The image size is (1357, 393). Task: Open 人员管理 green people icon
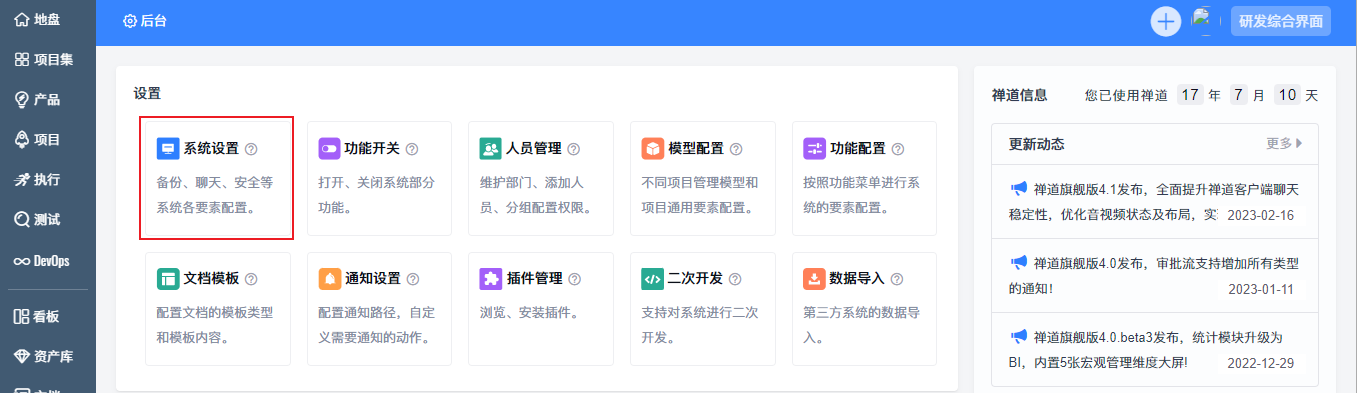490,149
